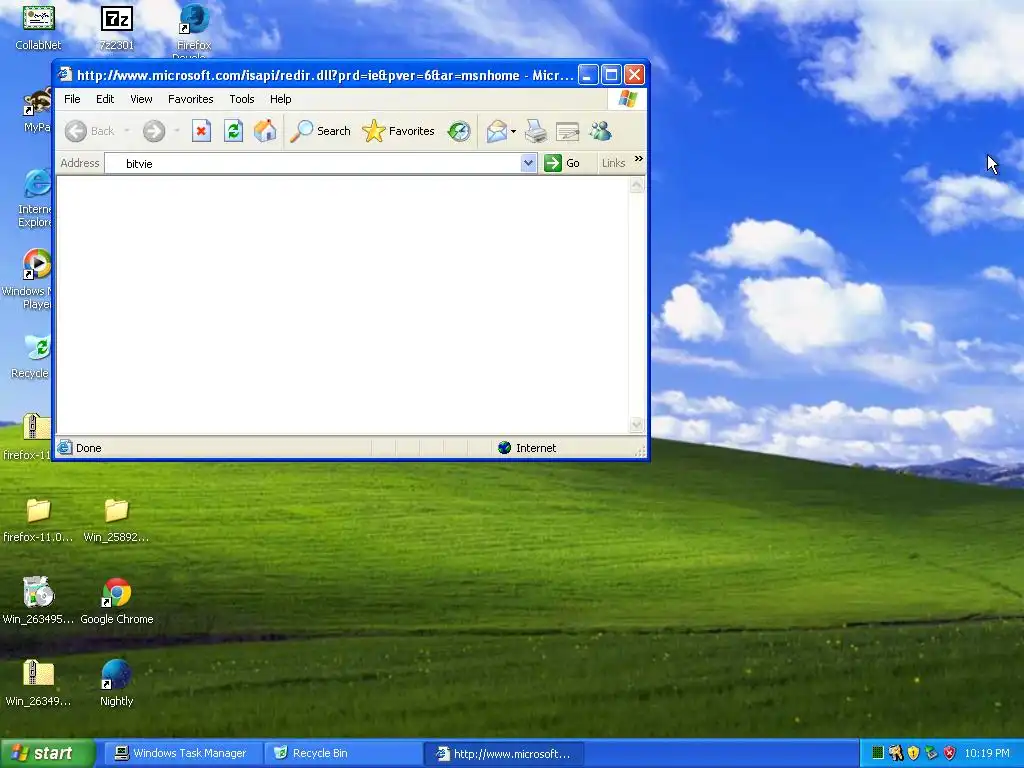
Task: Open the Favorites menu in menu bar
Action: pos(191,99)
